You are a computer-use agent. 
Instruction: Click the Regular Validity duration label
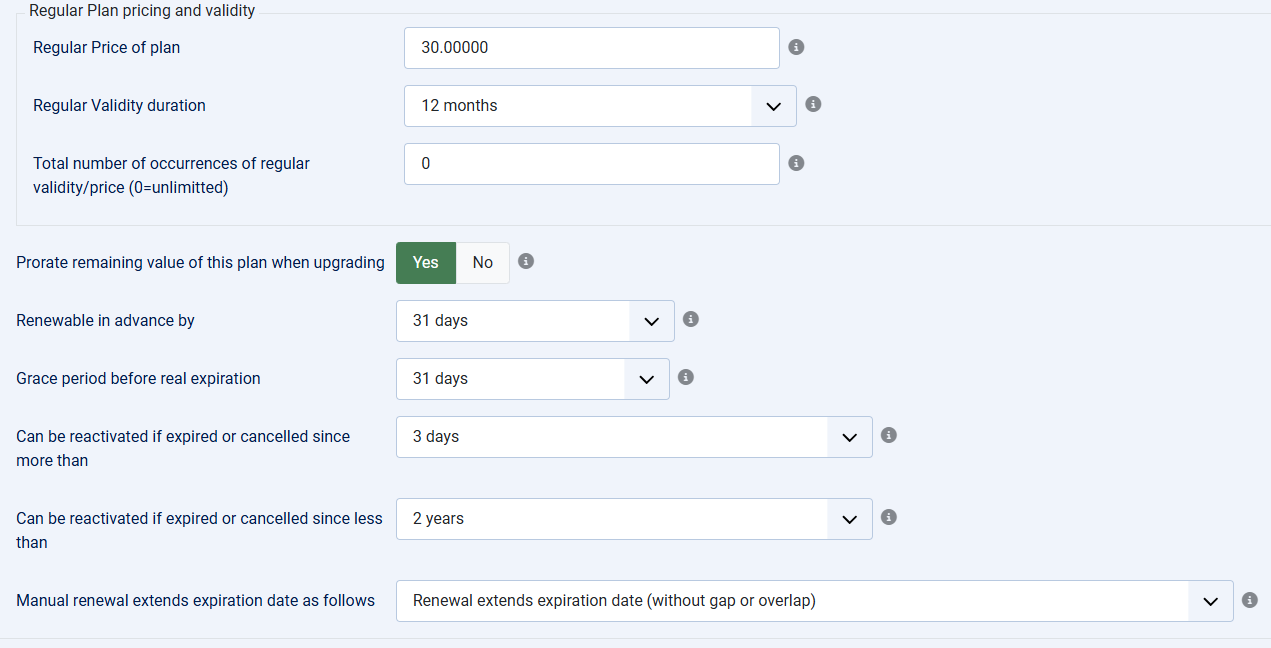coord(119,105)
